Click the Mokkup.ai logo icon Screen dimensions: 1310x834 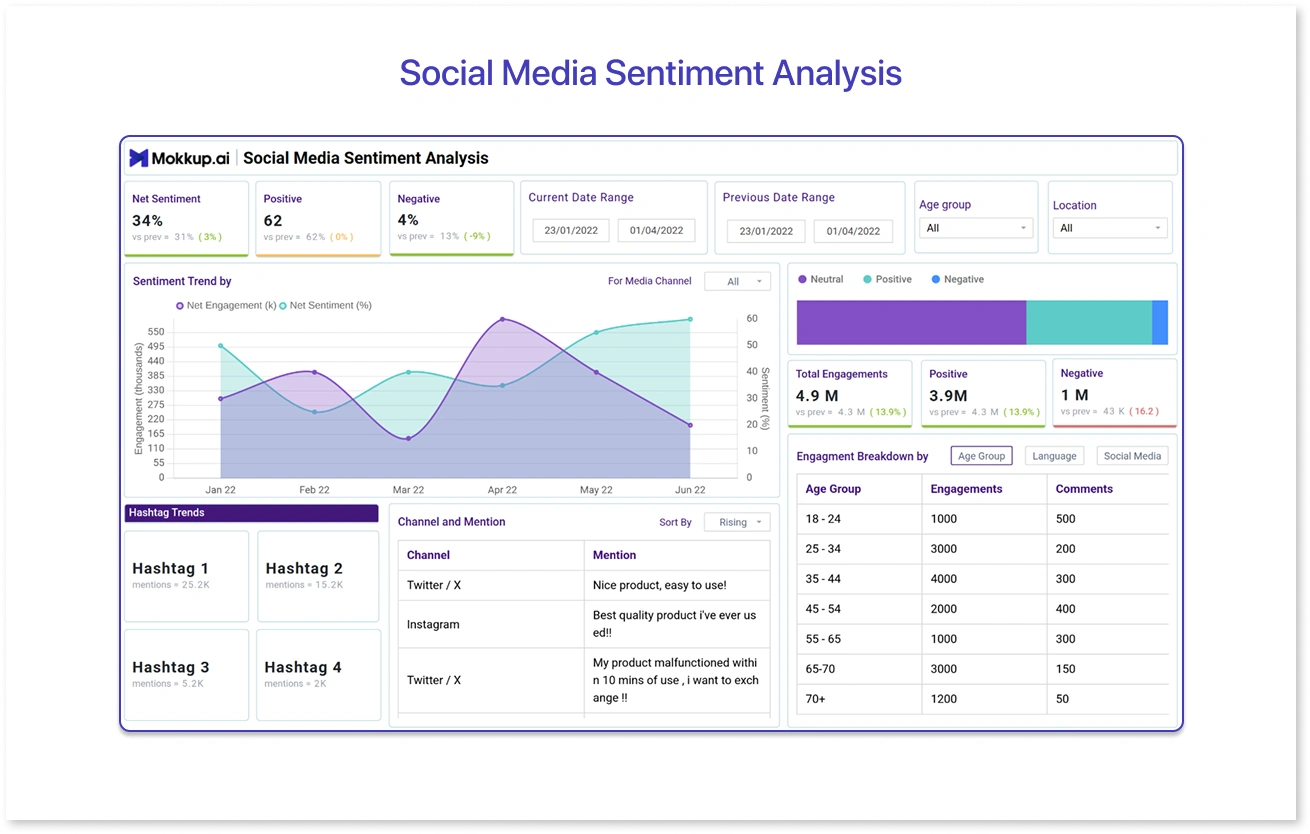(139, 158)
